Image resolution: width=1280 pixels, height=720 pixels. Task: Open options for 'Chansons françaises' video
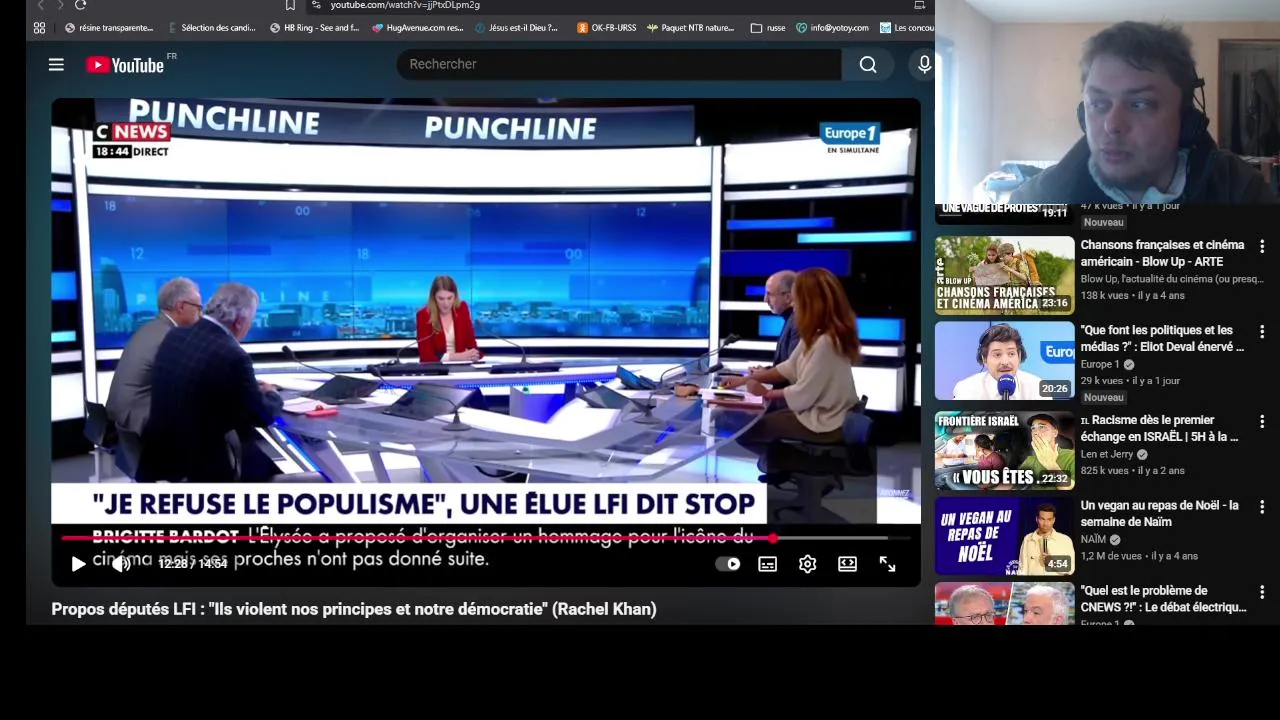tap(1262, 246)
